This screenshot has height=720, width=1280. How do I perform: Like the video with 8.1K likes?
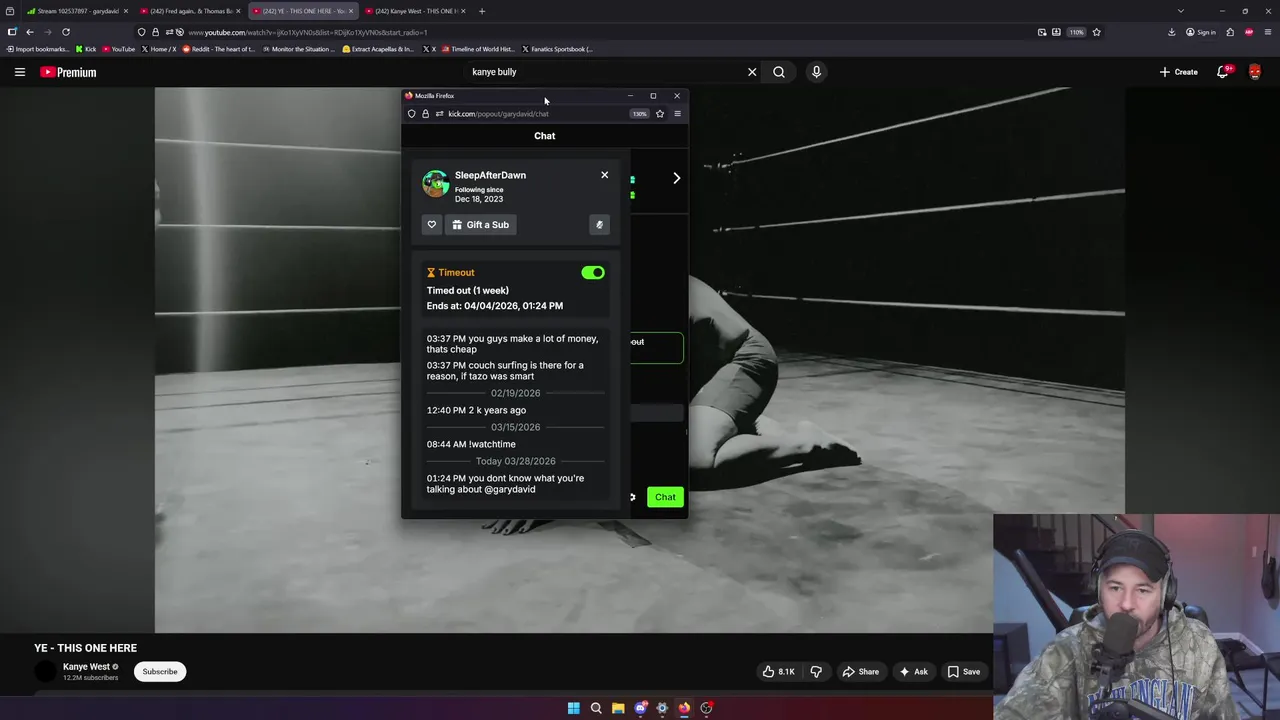point(779,672)
